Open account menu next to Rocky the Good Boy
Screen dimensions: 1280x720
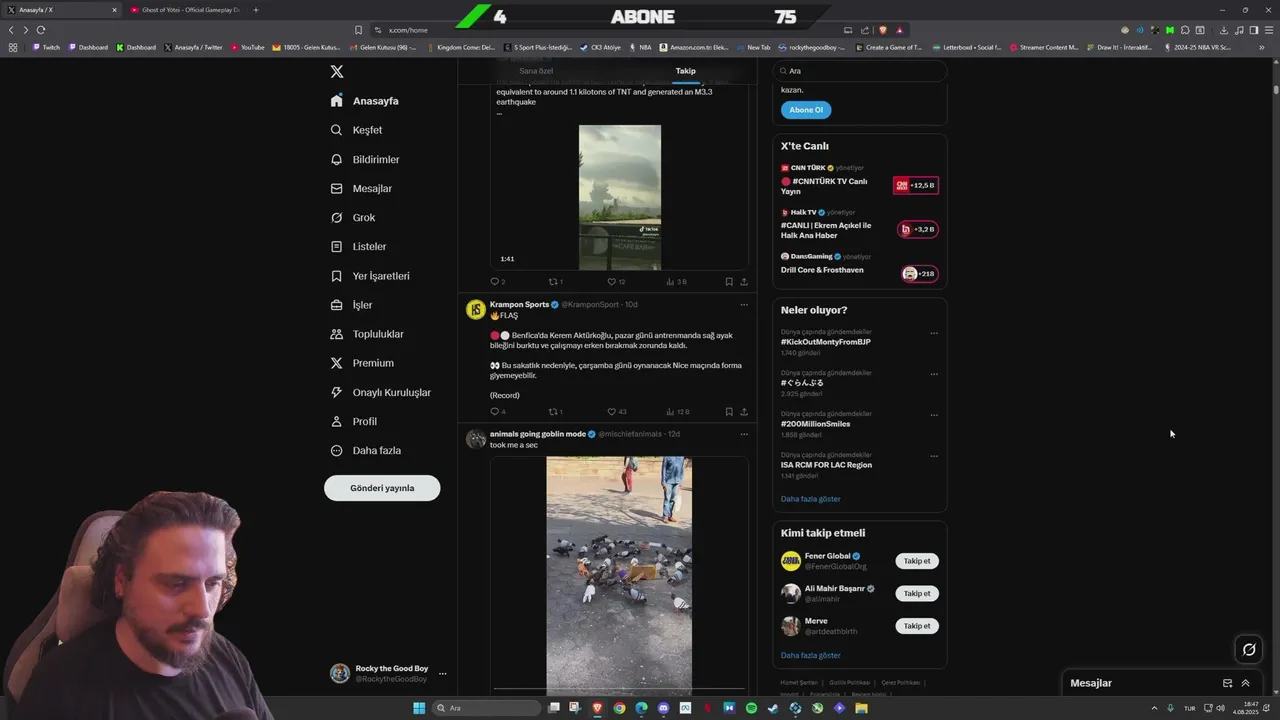(x=442, y=673)
